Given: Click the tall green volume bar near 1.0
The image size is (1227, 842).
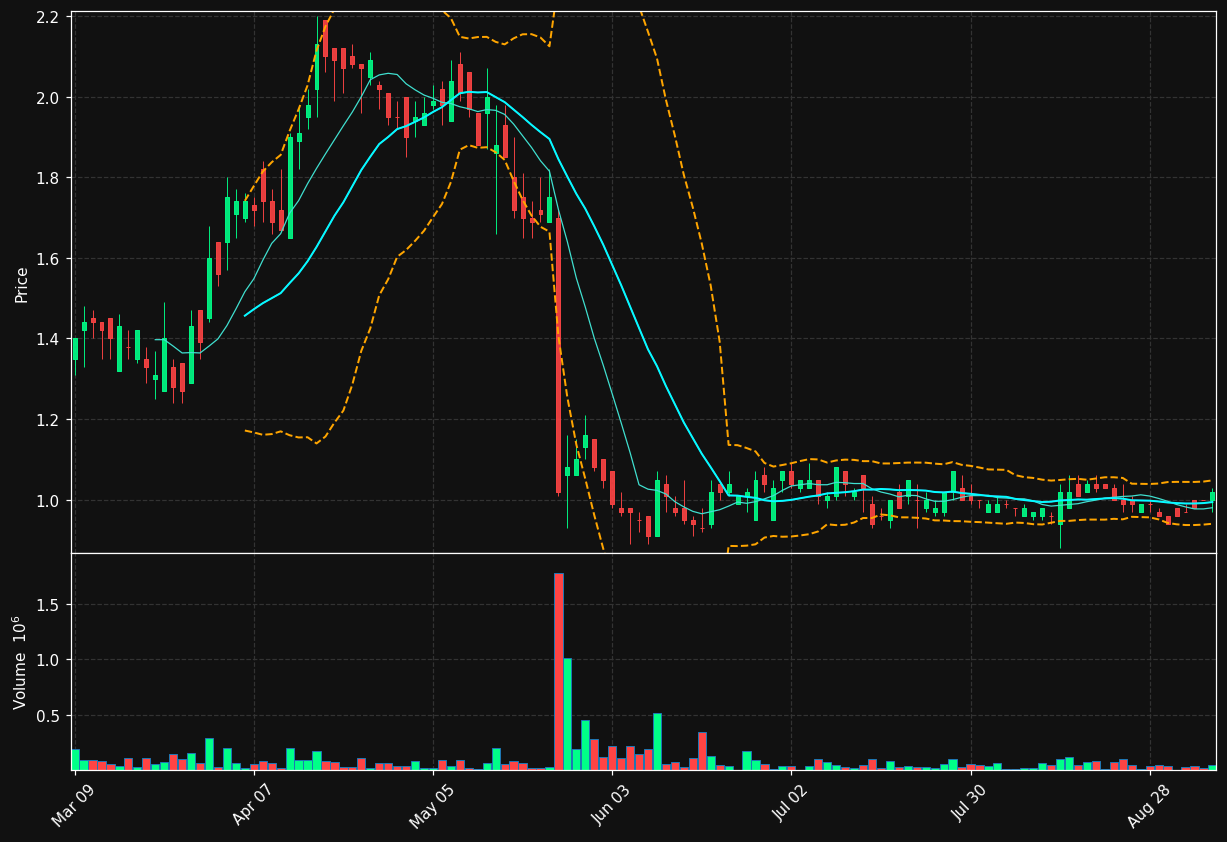Looking at the screenshot, I should coord(568,714).
